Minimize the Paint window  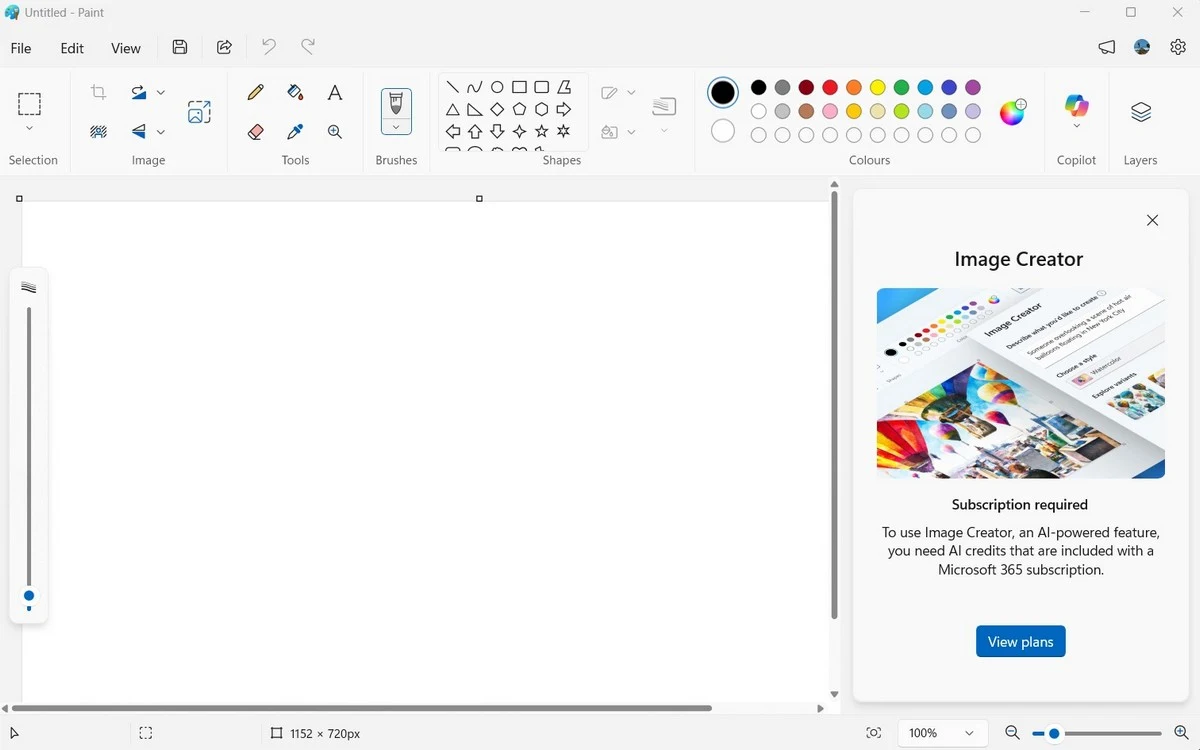click(1085, 12)
